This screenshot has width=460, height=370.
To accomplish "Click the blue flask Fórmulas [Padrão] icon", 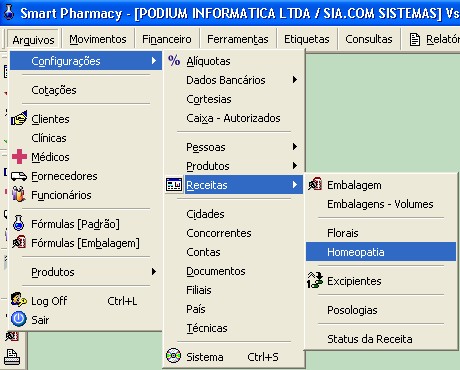I will point(19,223).
